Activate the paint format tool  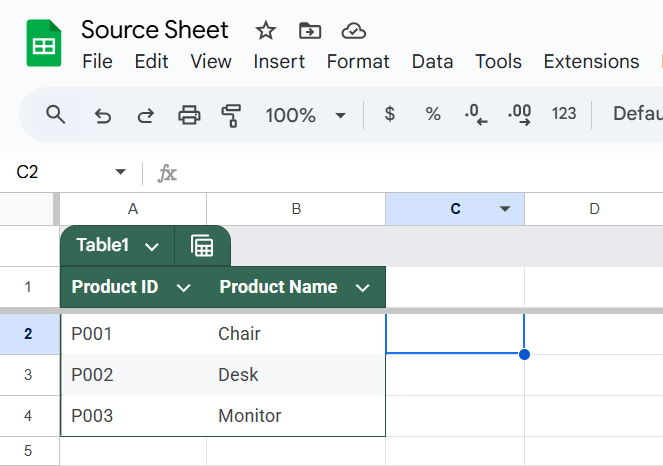click(x=231, y=115)
